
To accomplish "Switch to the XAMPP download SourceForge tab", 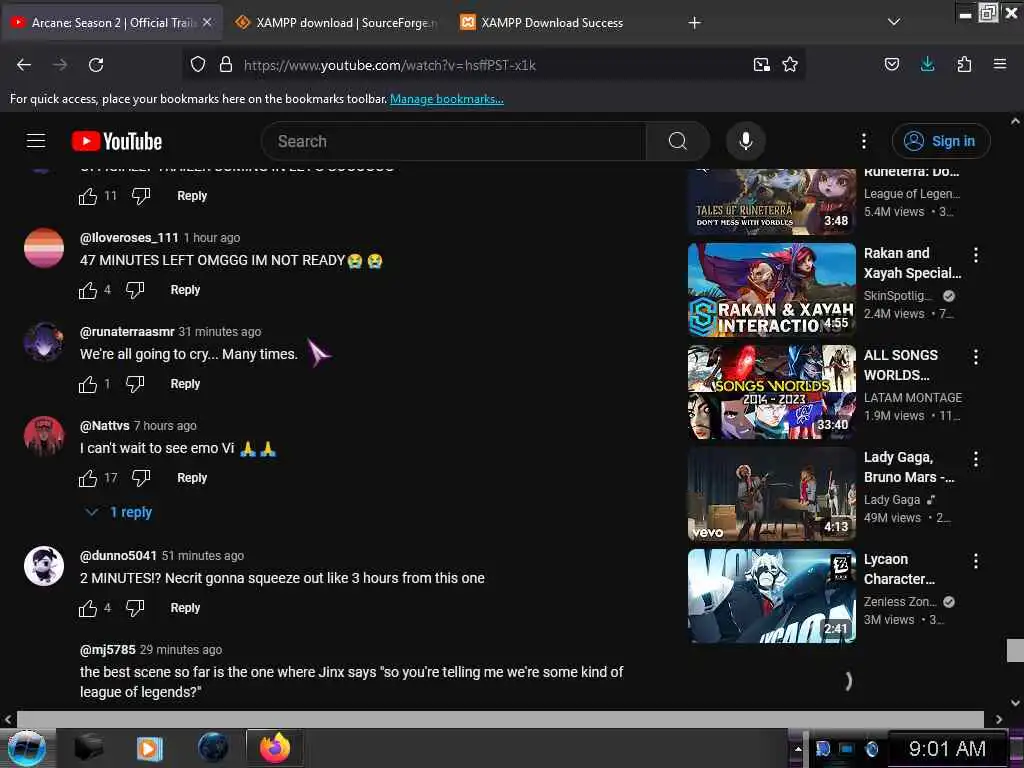I will (336, 22).
